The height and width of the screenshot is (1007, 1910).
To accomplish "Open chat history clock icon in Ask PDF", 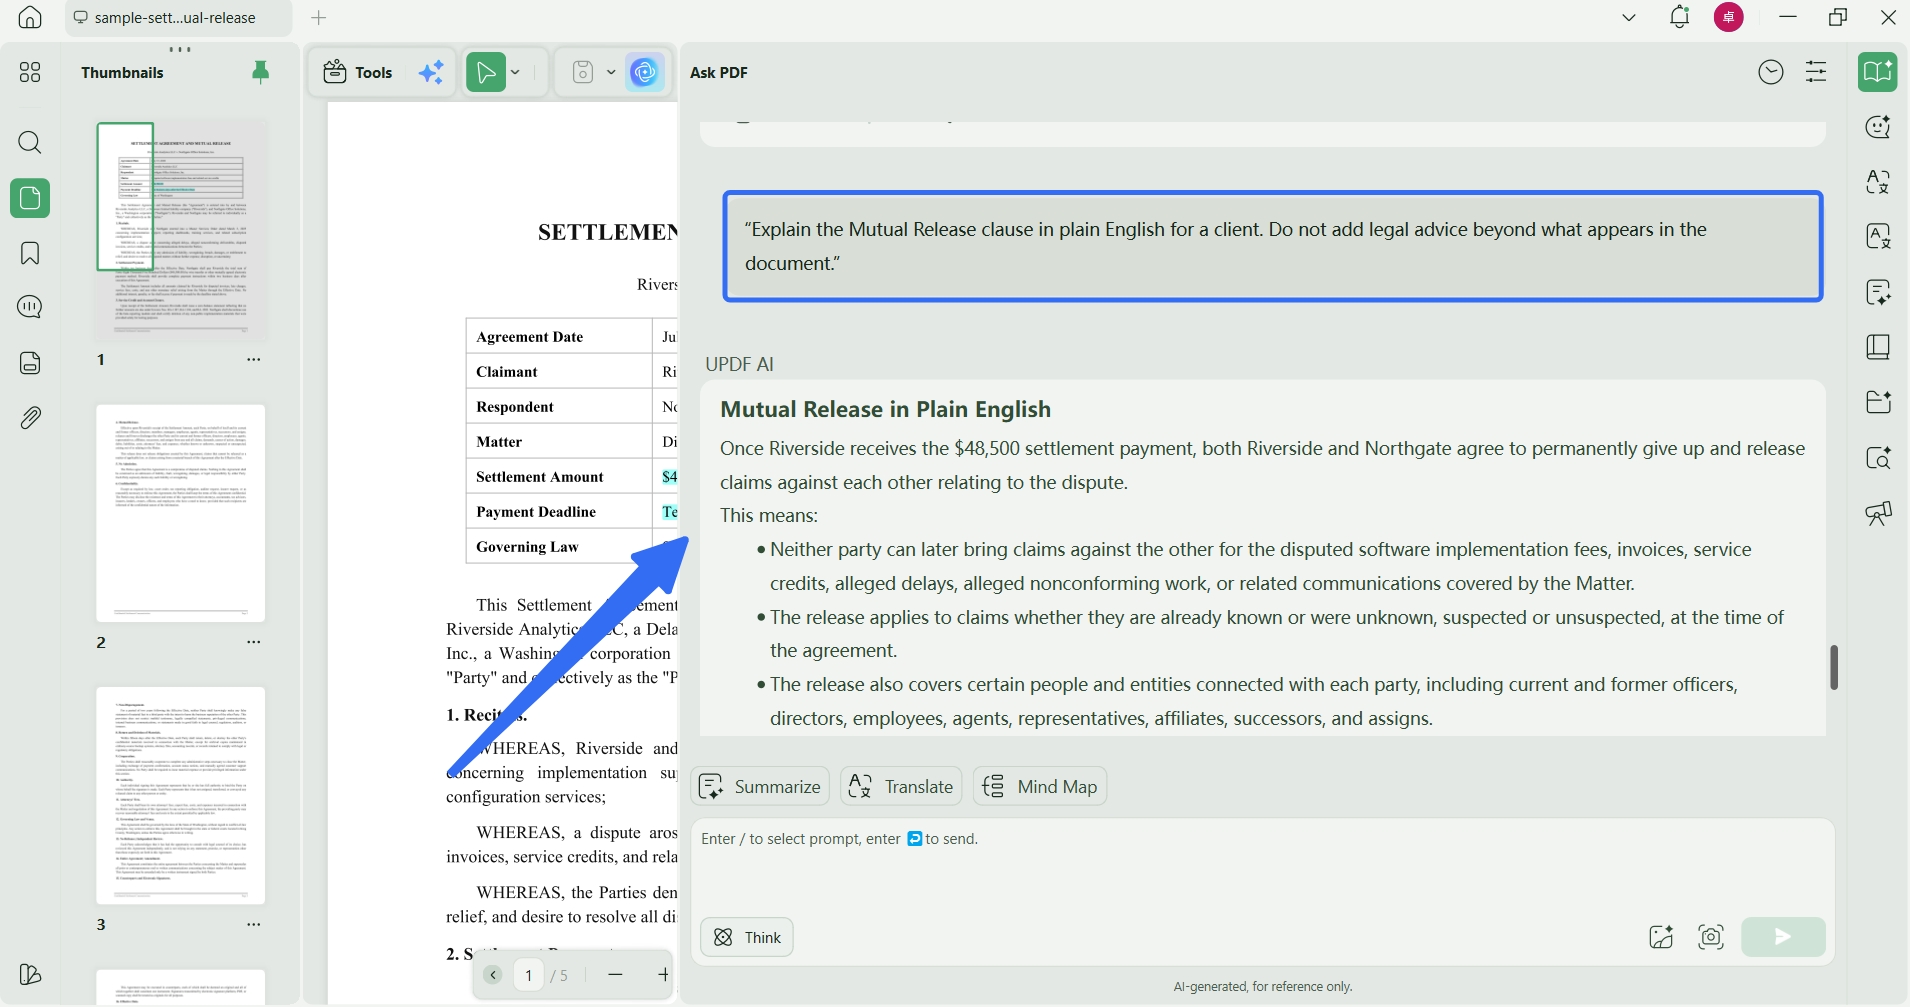I will [1771, 72].
